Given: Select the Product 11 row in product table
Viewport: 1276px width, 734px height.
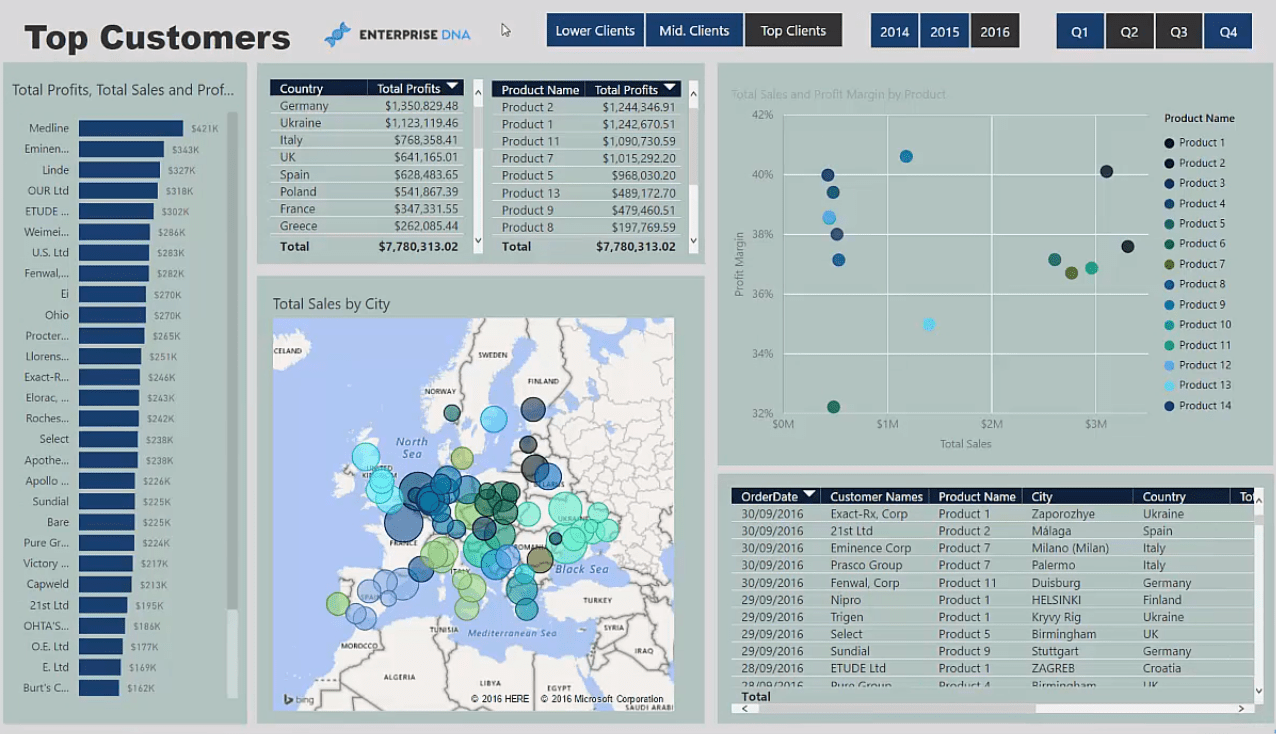Looking at the screenshot, I should pyautogui.click(x=587, y=141).
